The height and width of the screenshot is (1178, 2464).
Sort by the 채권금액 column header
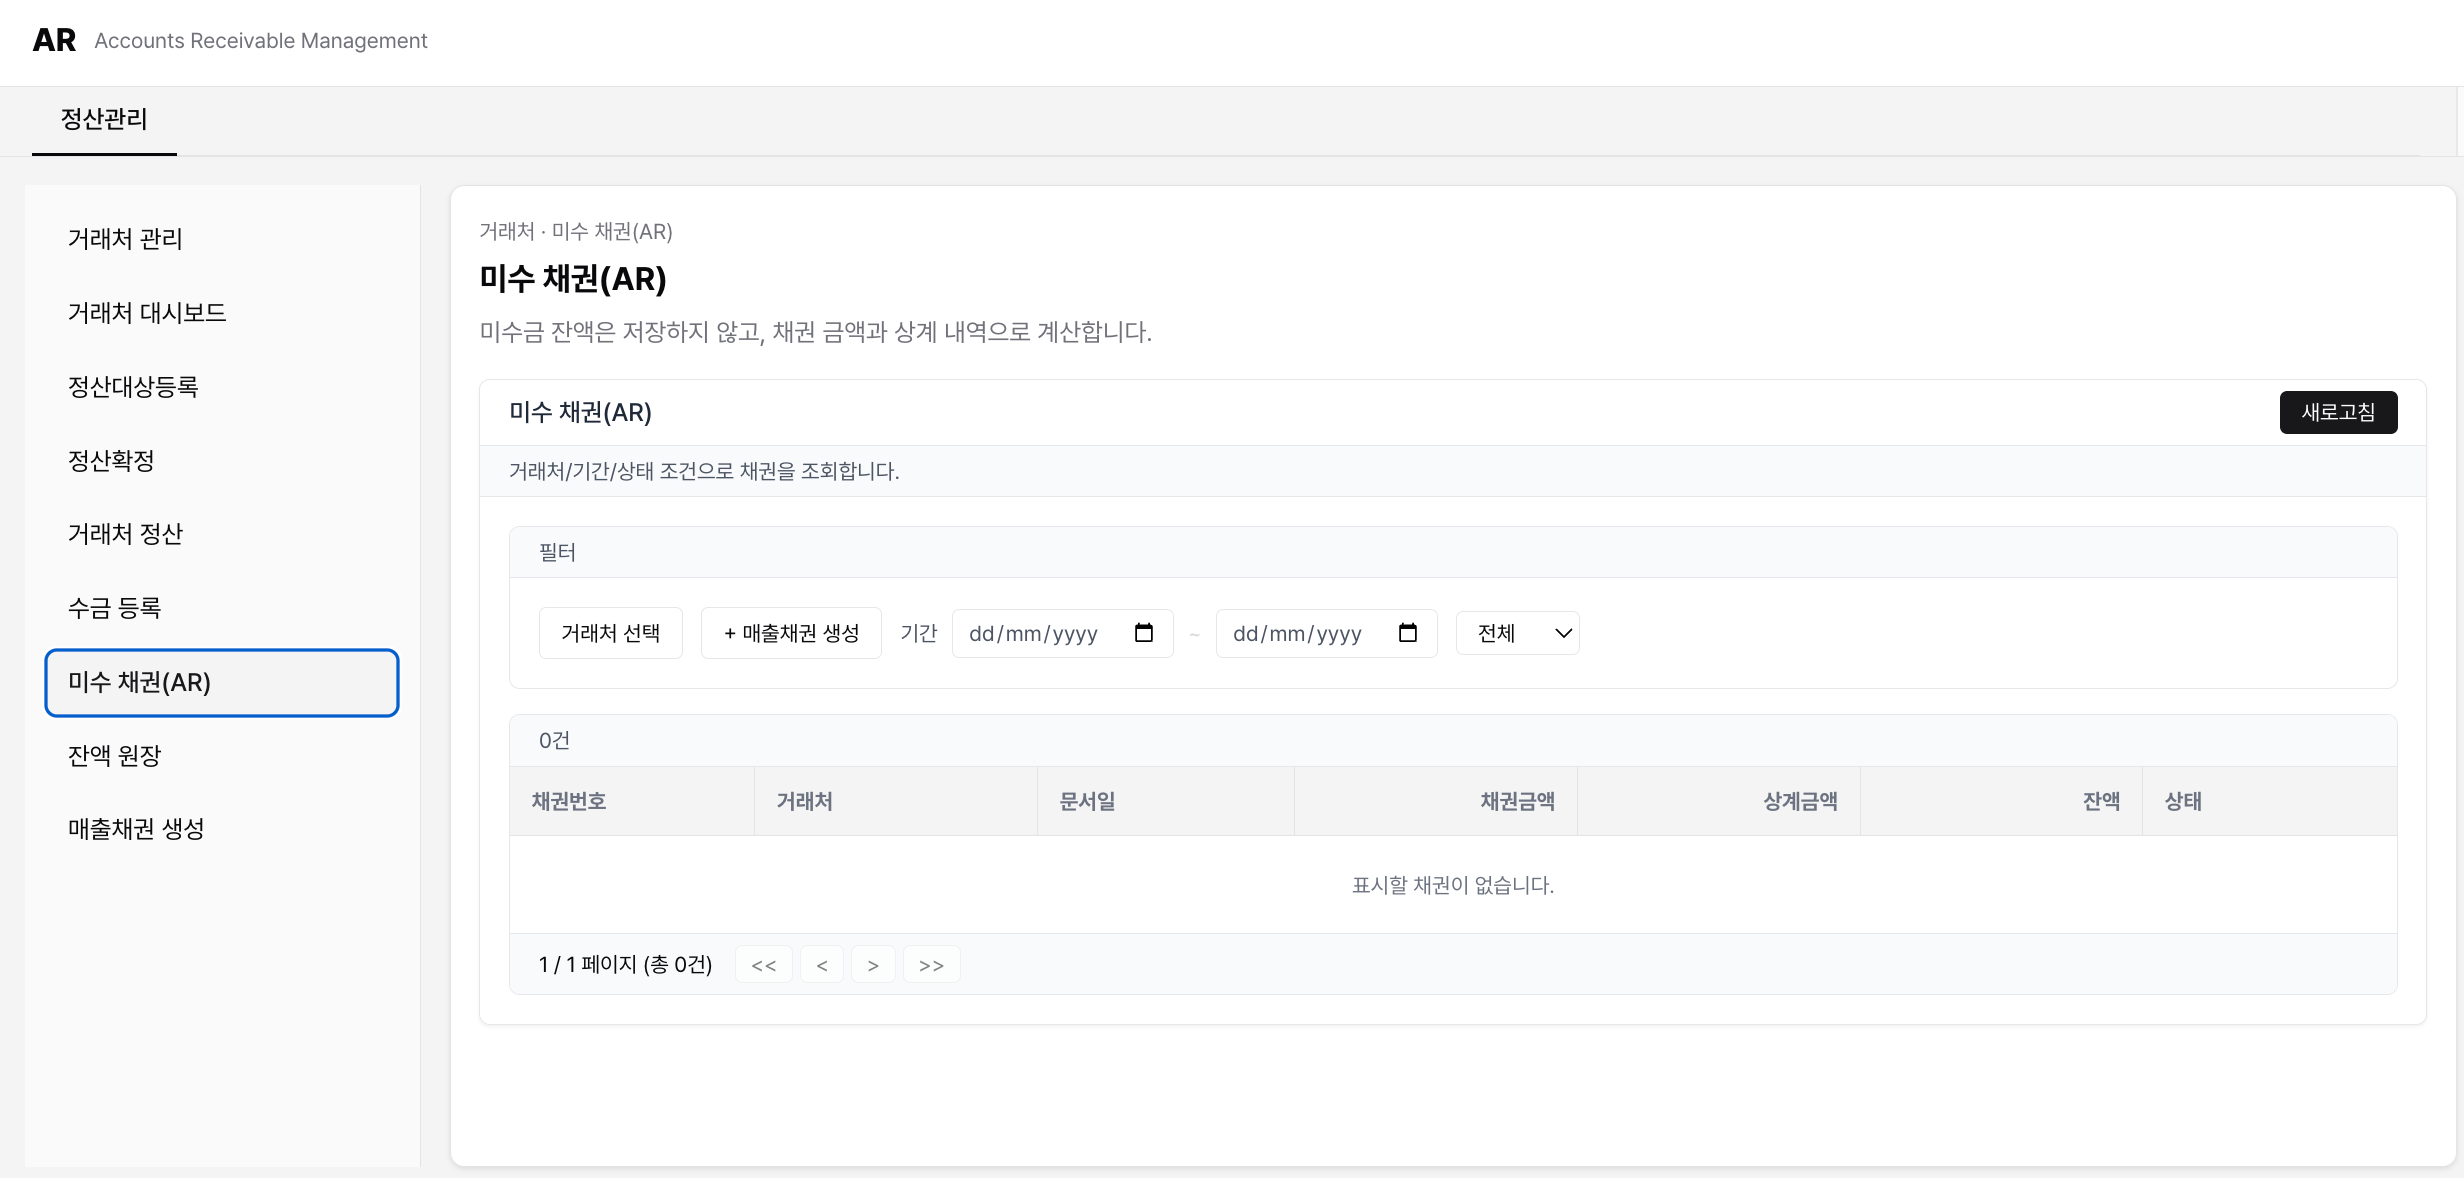[1517, 801]
